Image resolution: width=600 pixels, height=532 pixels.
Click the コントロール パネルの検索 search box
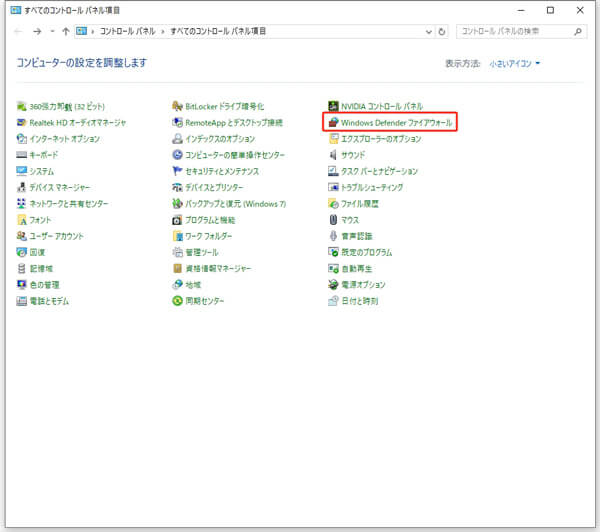pyautogui.click(x=522, y=31)
